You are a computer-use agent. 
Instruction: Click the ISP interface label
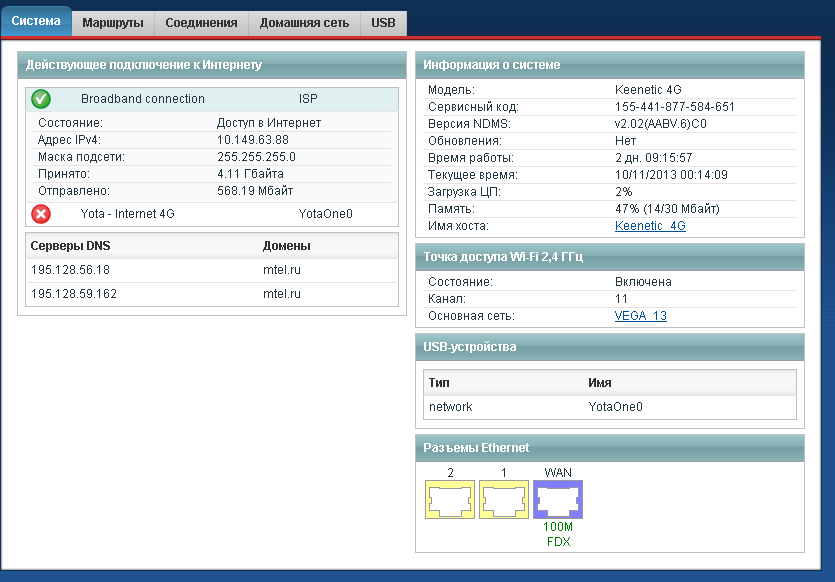pyautogui.click(x=308, y=99)
